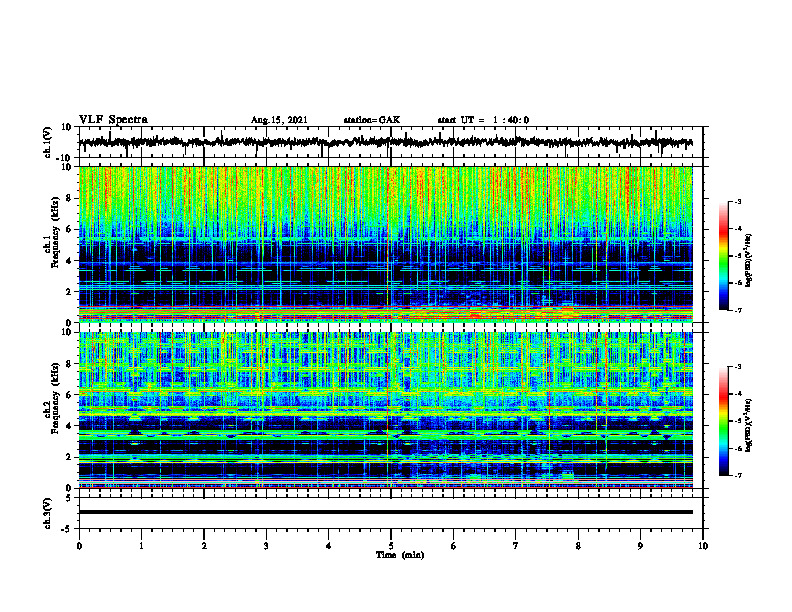Click the time axis tick label "4"
Viewport: 792px width, 612px height.
329,546
